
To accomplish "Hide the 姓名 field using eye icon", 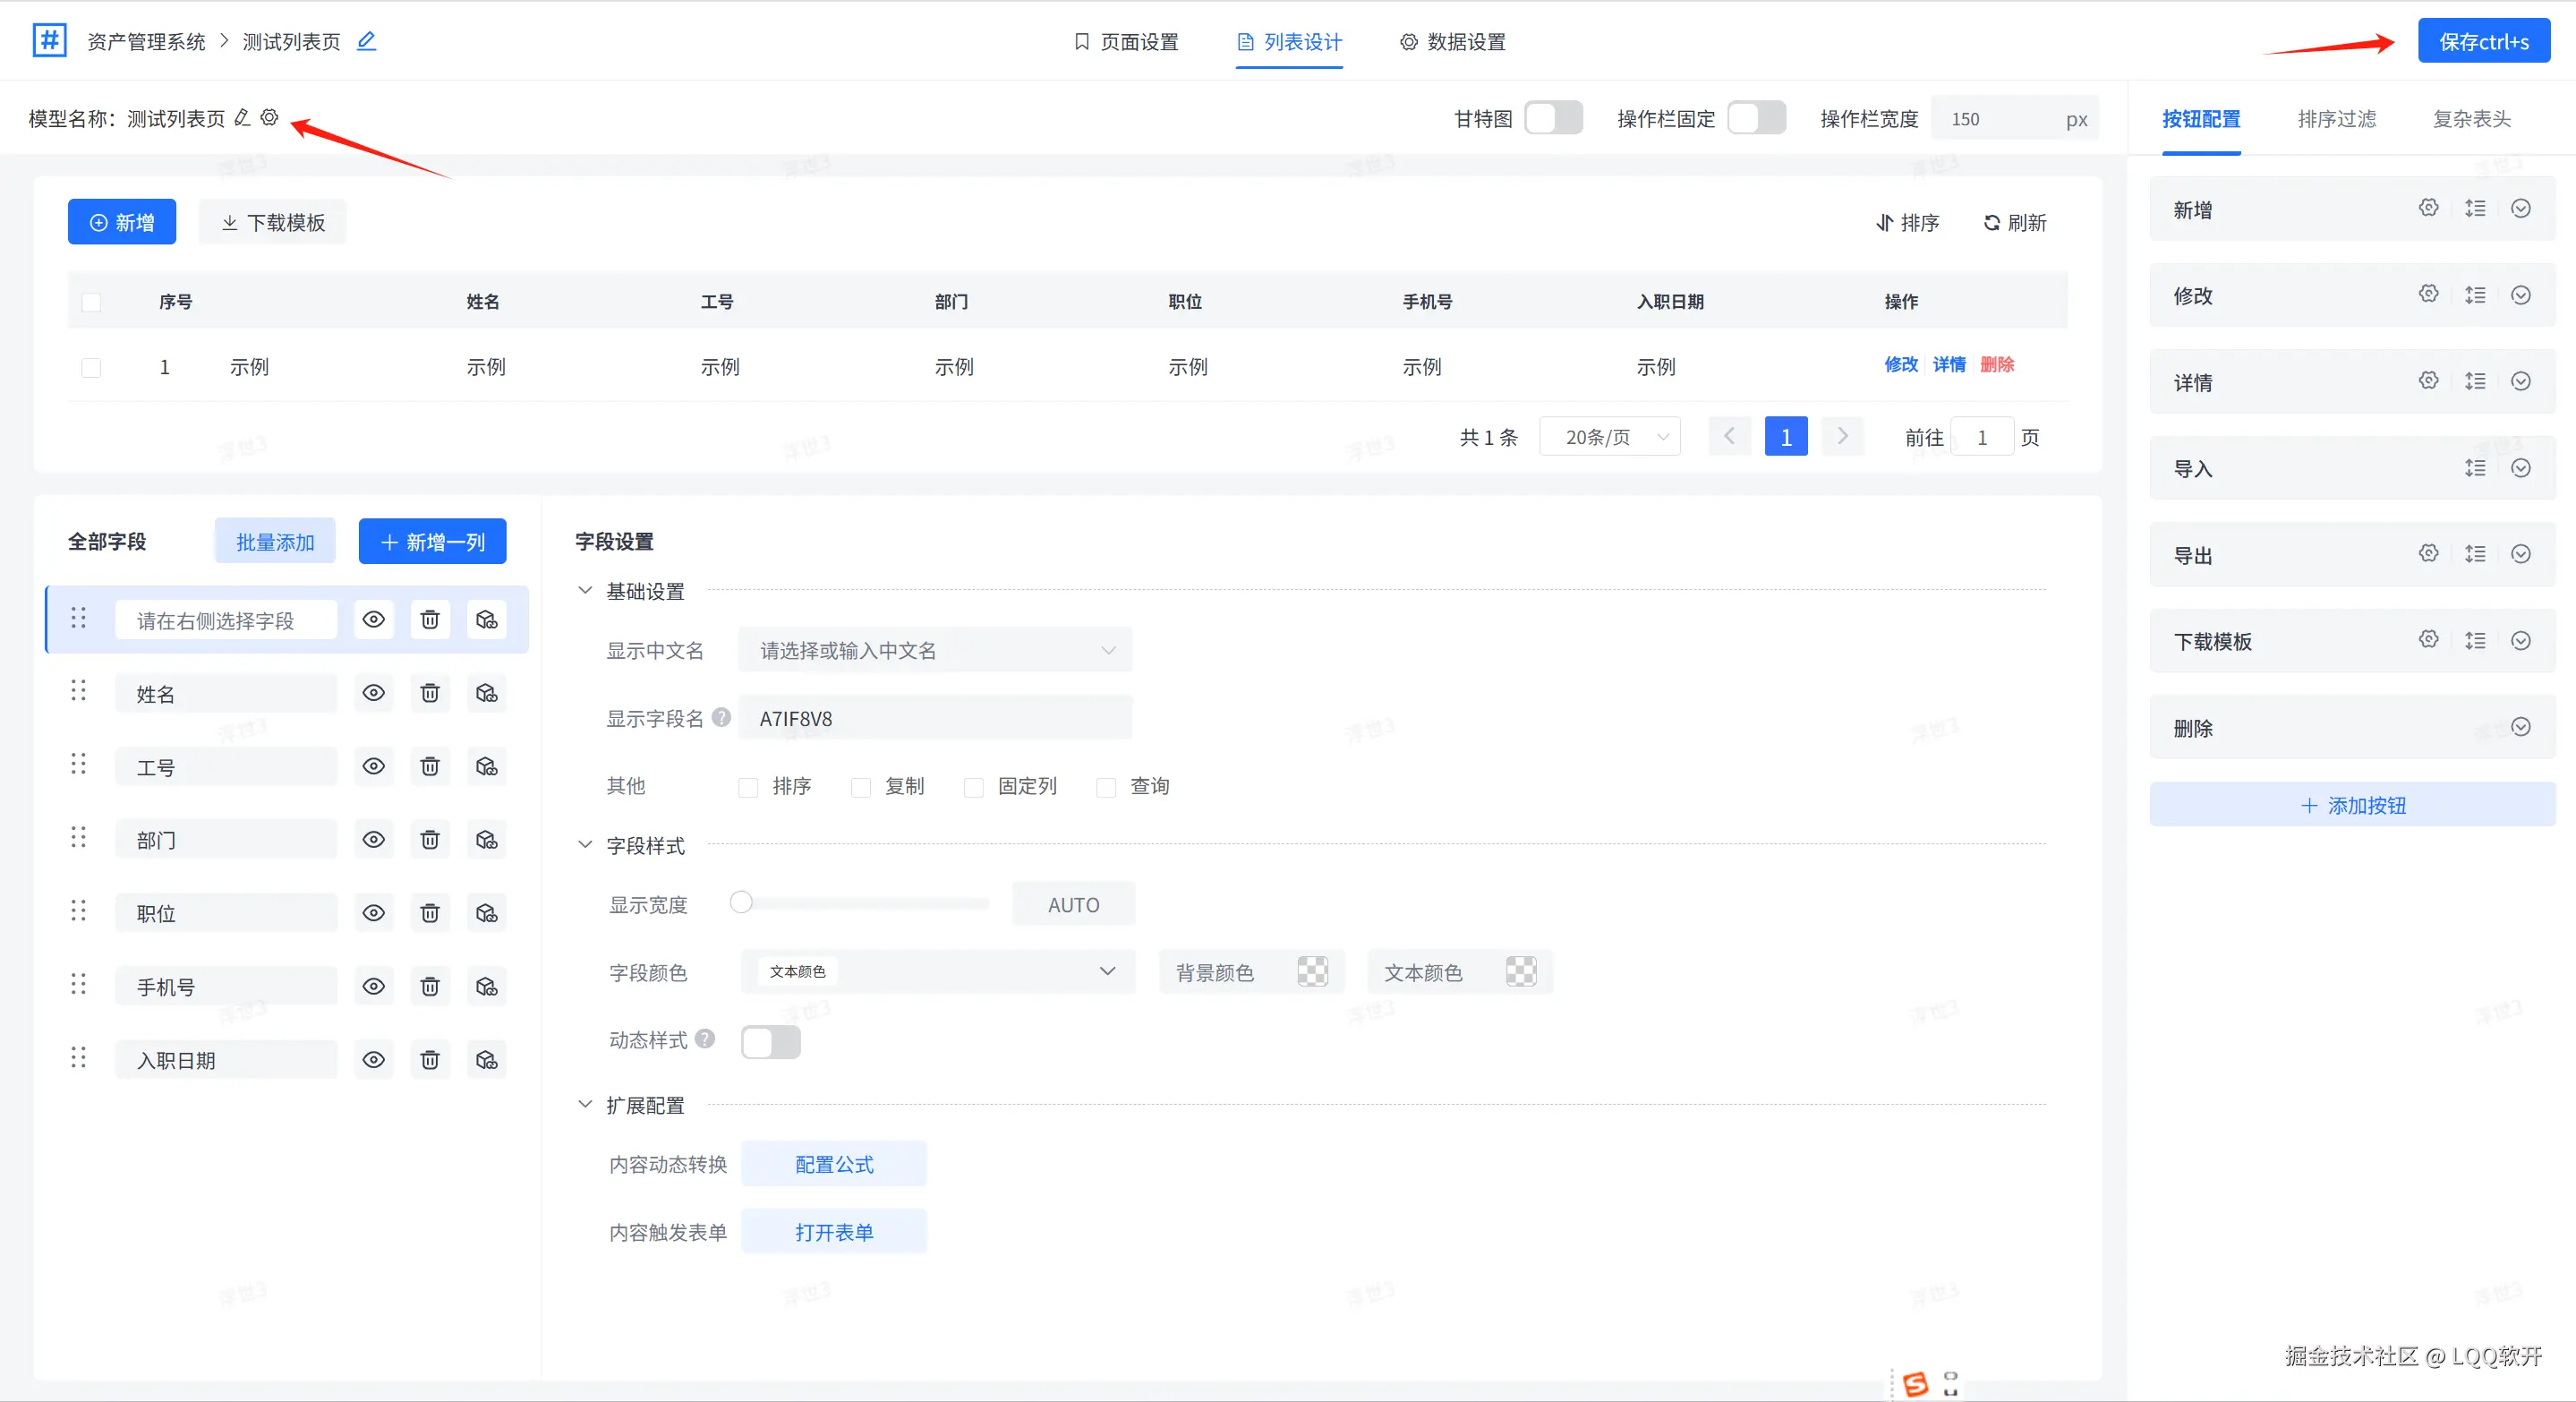I will [373, 693].
